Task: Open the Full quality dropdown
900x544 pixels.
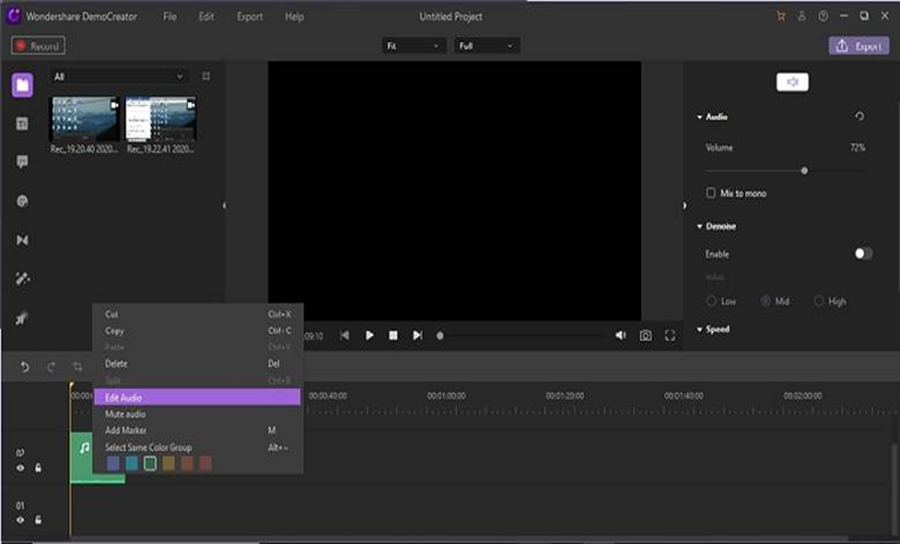Action: 486,46
